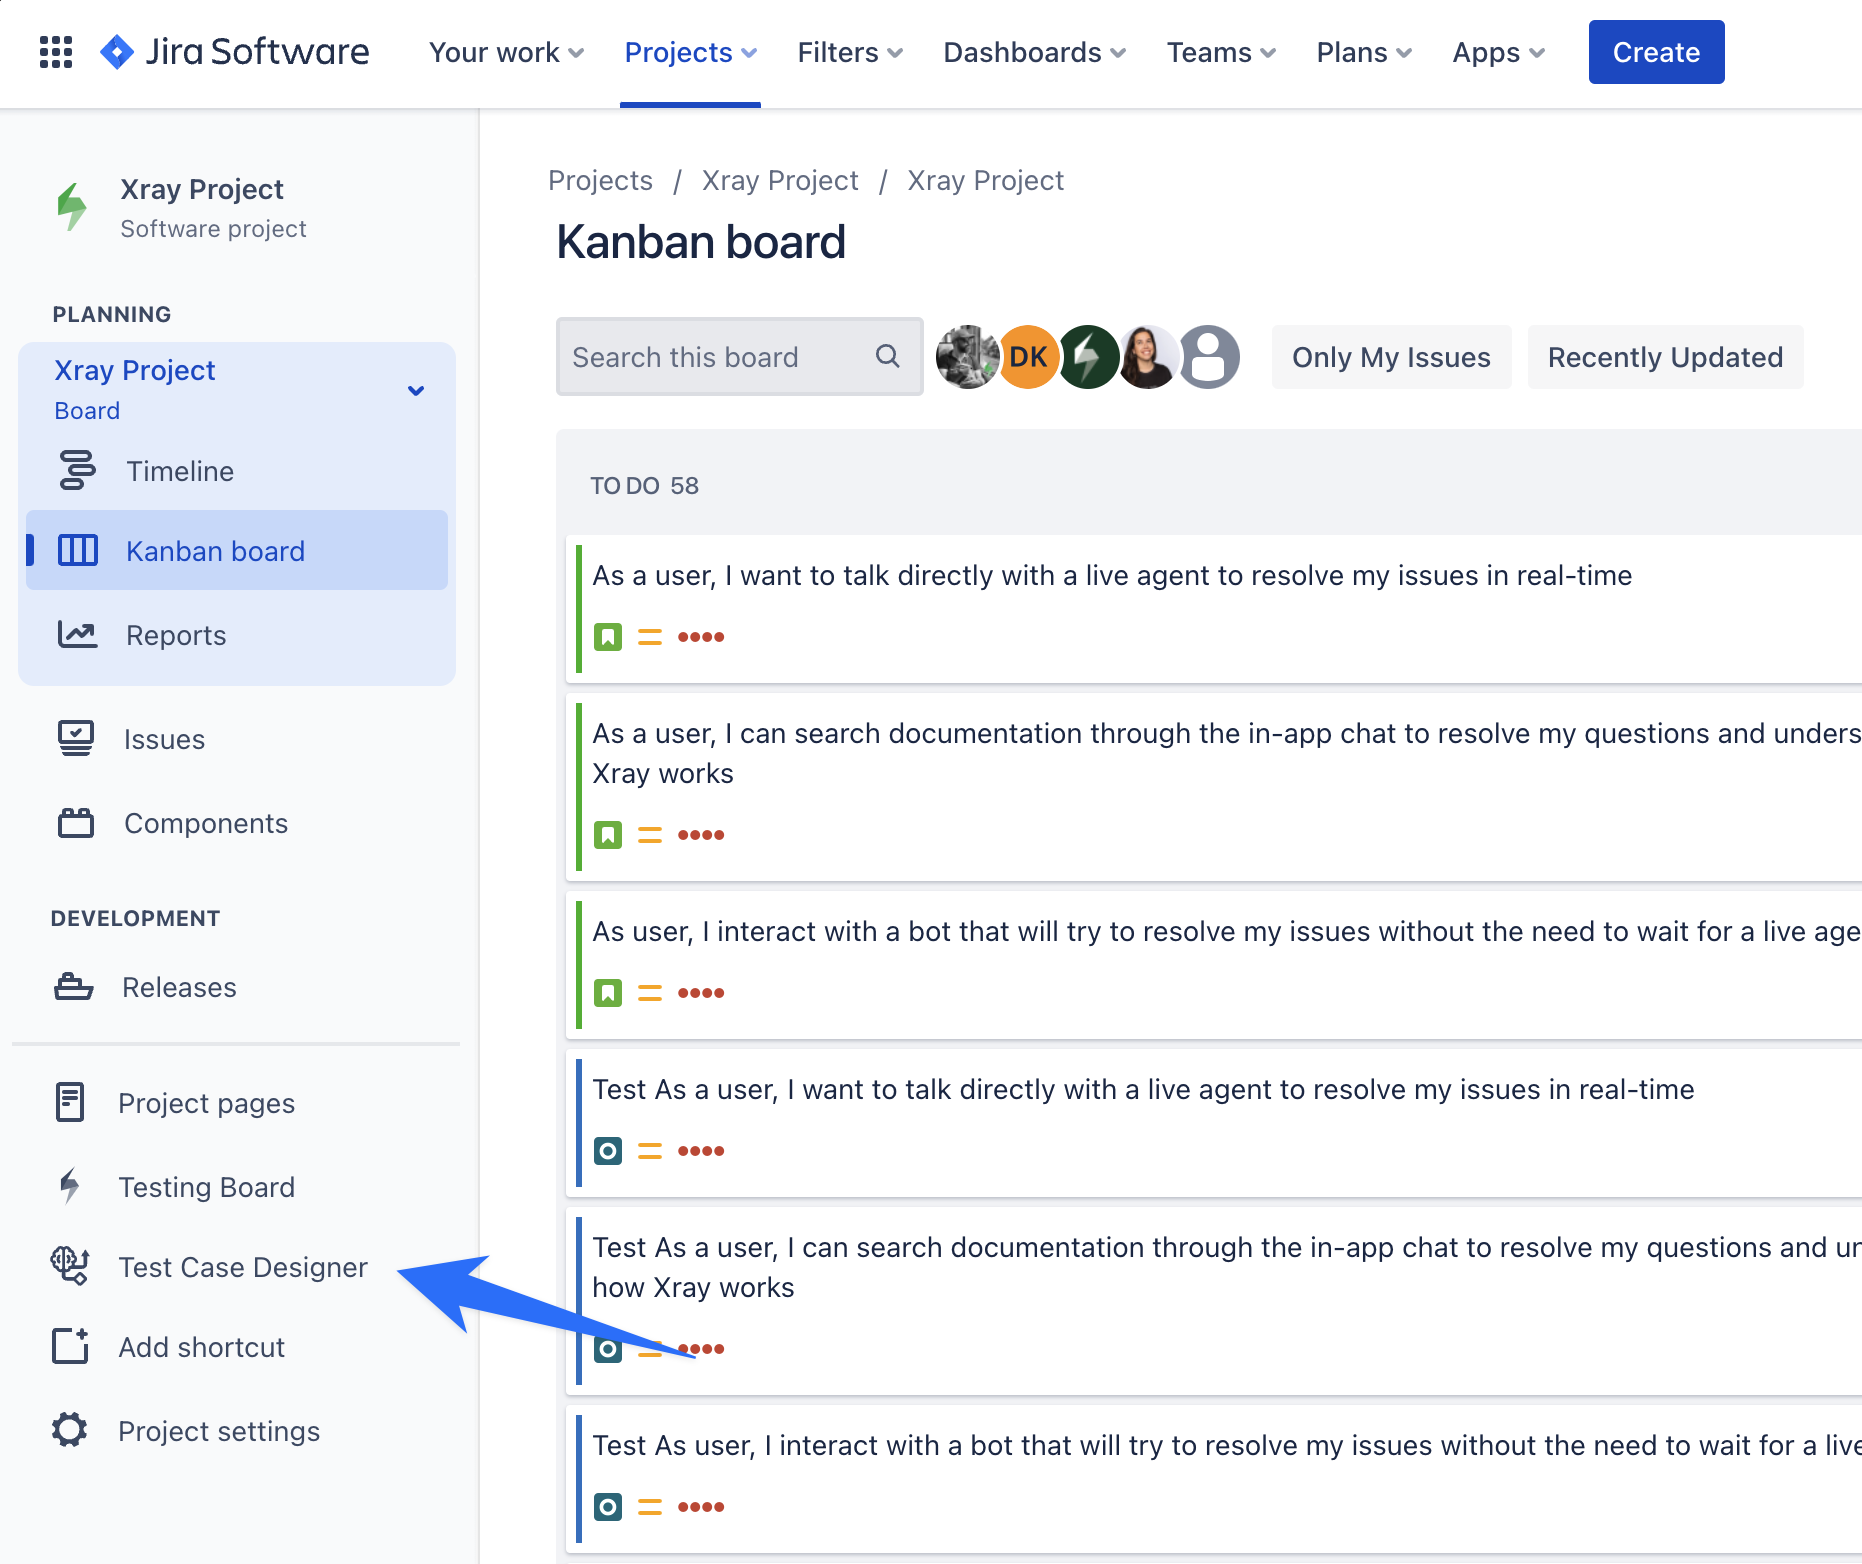
Task: Select Kanban board in the sidebar
Action: (237, 550)
